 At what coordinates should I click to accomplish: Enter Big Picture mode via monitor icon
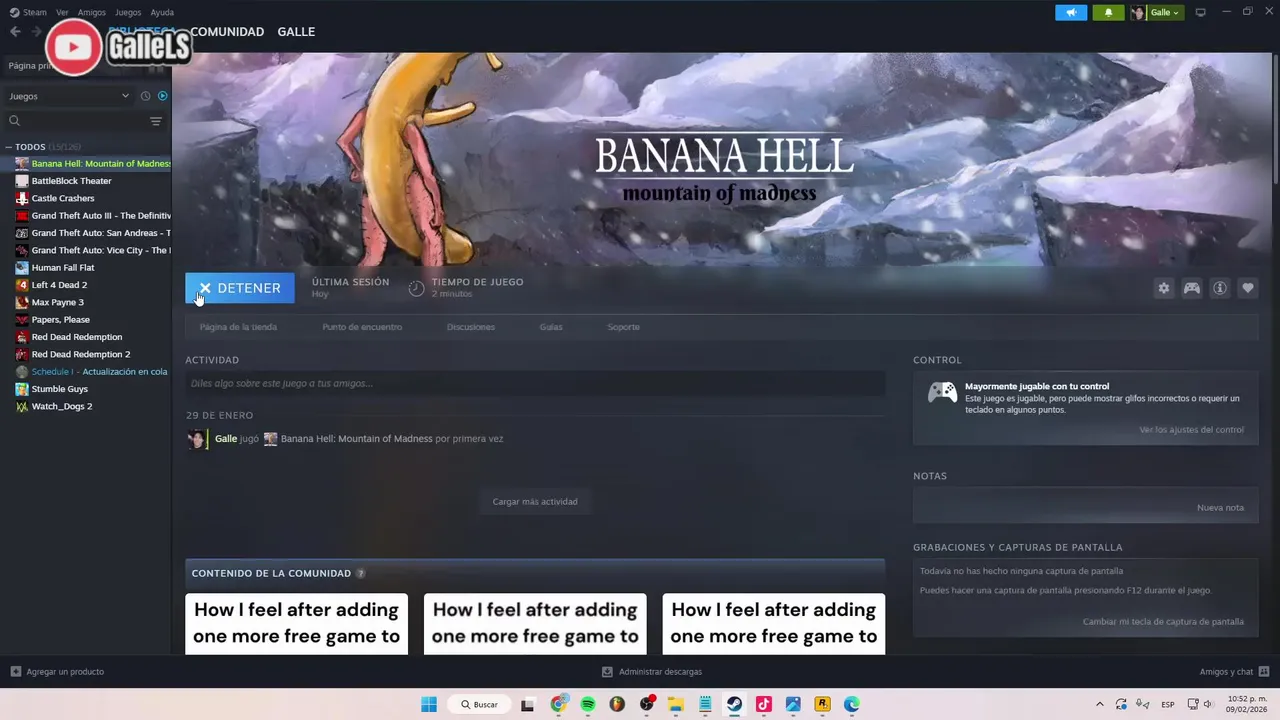point(1201,12)
